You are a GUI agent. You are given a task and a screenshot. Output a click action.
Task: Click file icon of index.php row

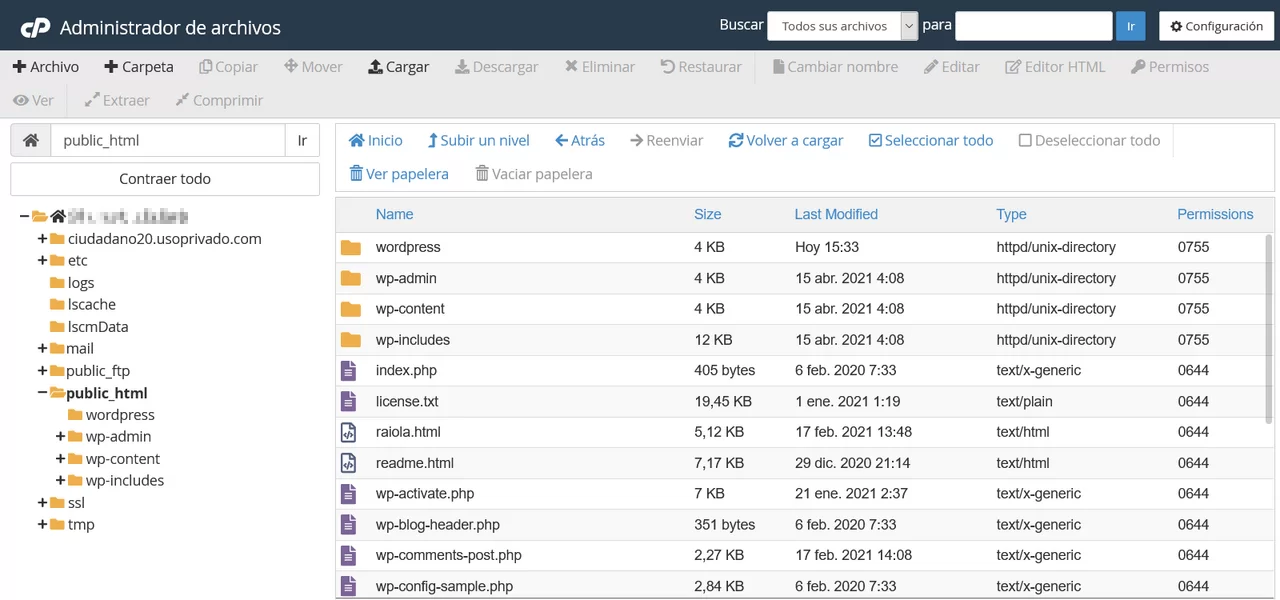tap(348, 371)
